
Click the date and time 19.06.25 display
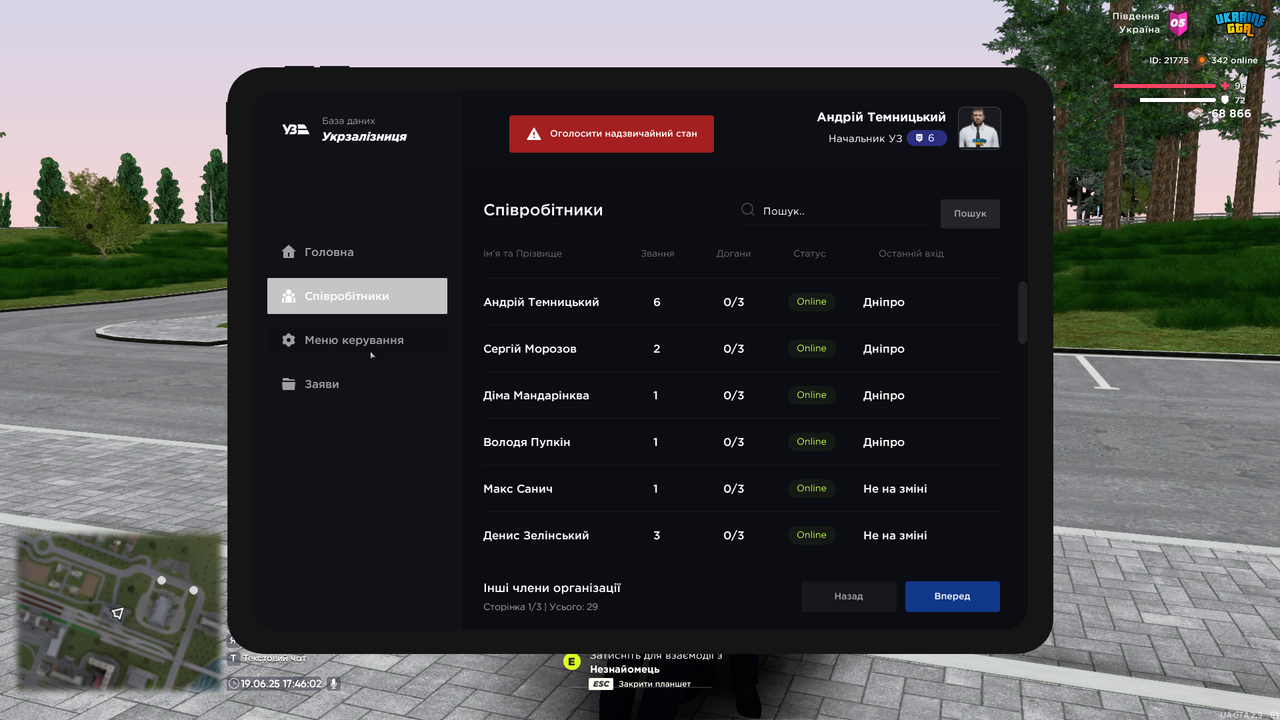pos(275,684)
